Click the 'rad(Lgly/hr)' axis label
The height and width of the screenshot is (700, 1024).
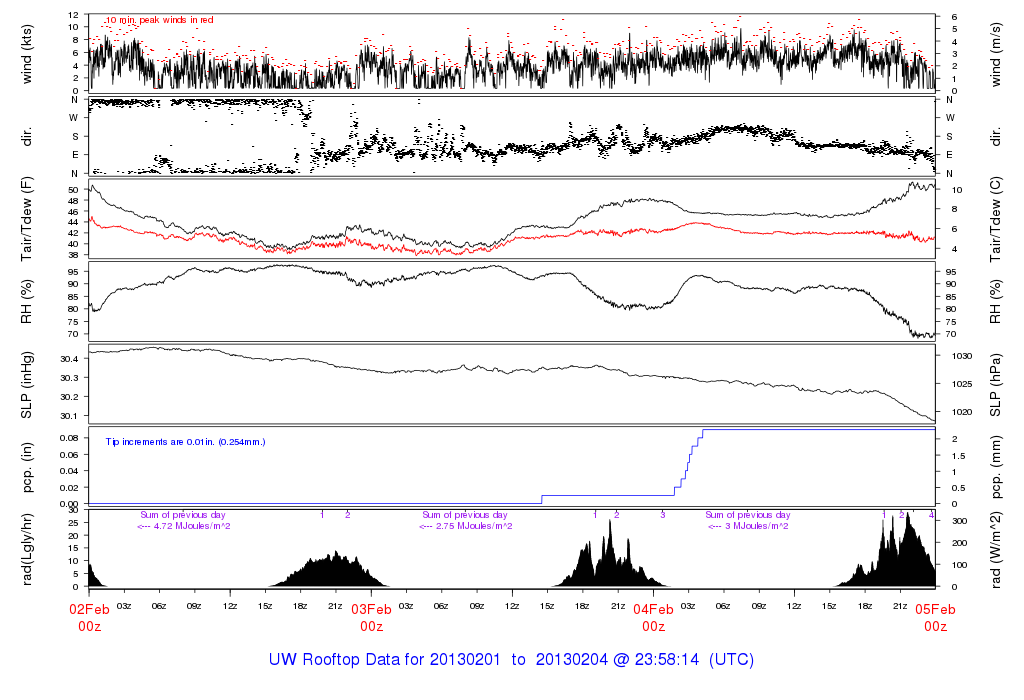click(27, 550)
